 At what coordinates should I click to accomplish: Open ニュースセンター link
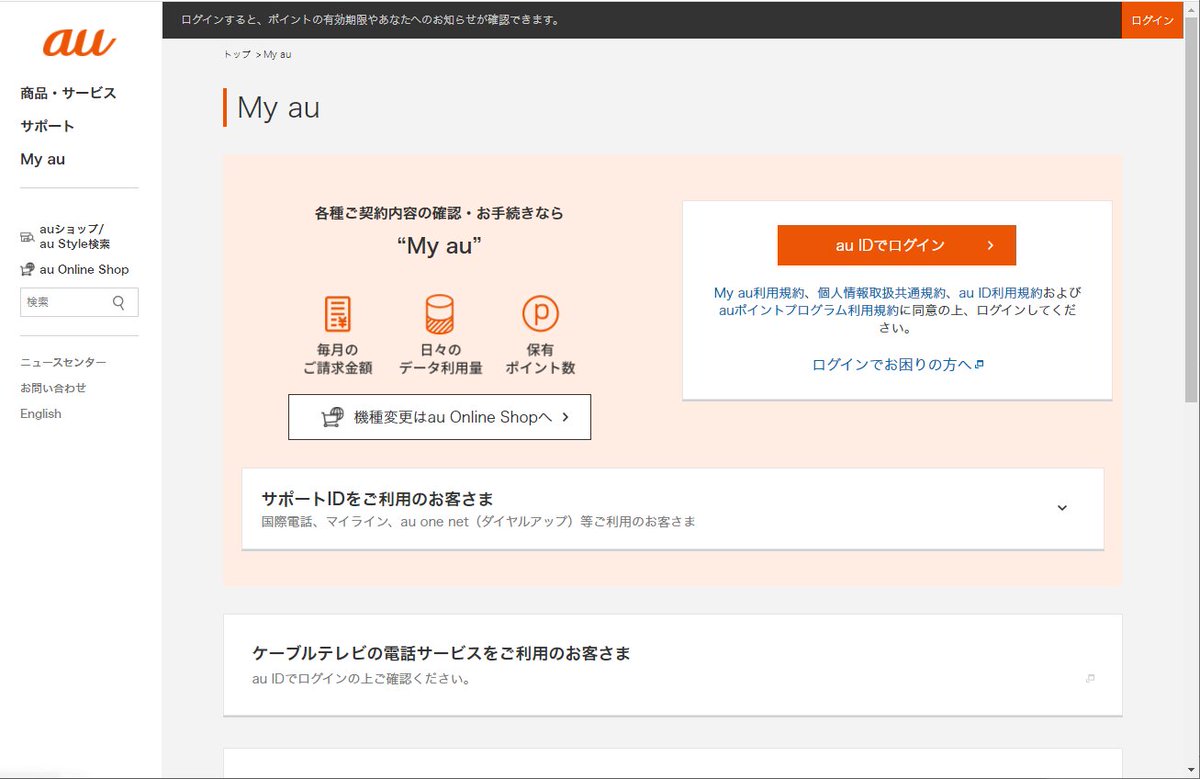click(63, 362)
